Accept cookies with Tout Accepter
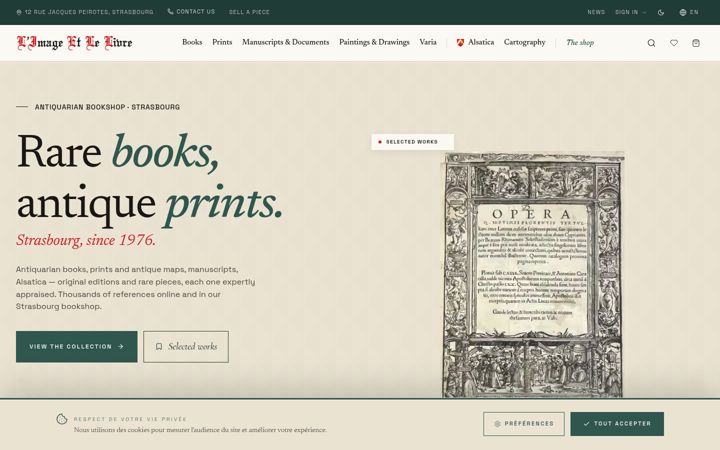The height and width of the screenshot is (450, 720). tap(617, 424)
